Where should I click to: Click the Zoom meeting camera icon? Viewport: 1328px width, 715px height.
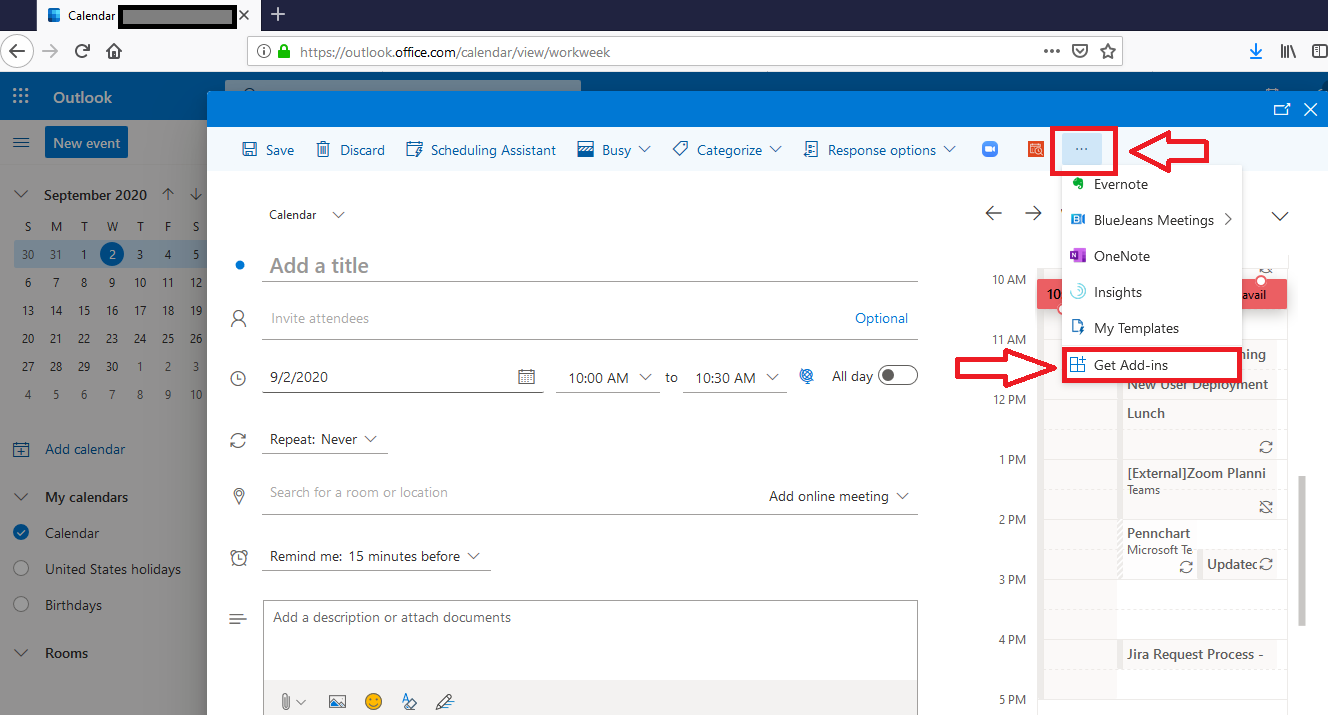[x=989, y=148]
